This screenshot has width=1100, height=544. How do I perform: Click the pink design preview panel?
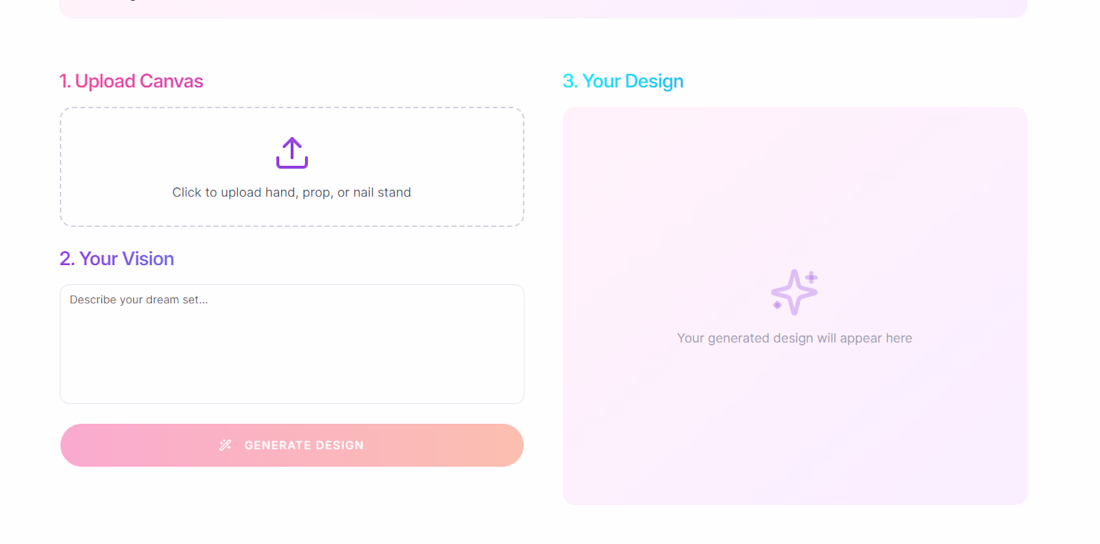click(x=795, y=305)
